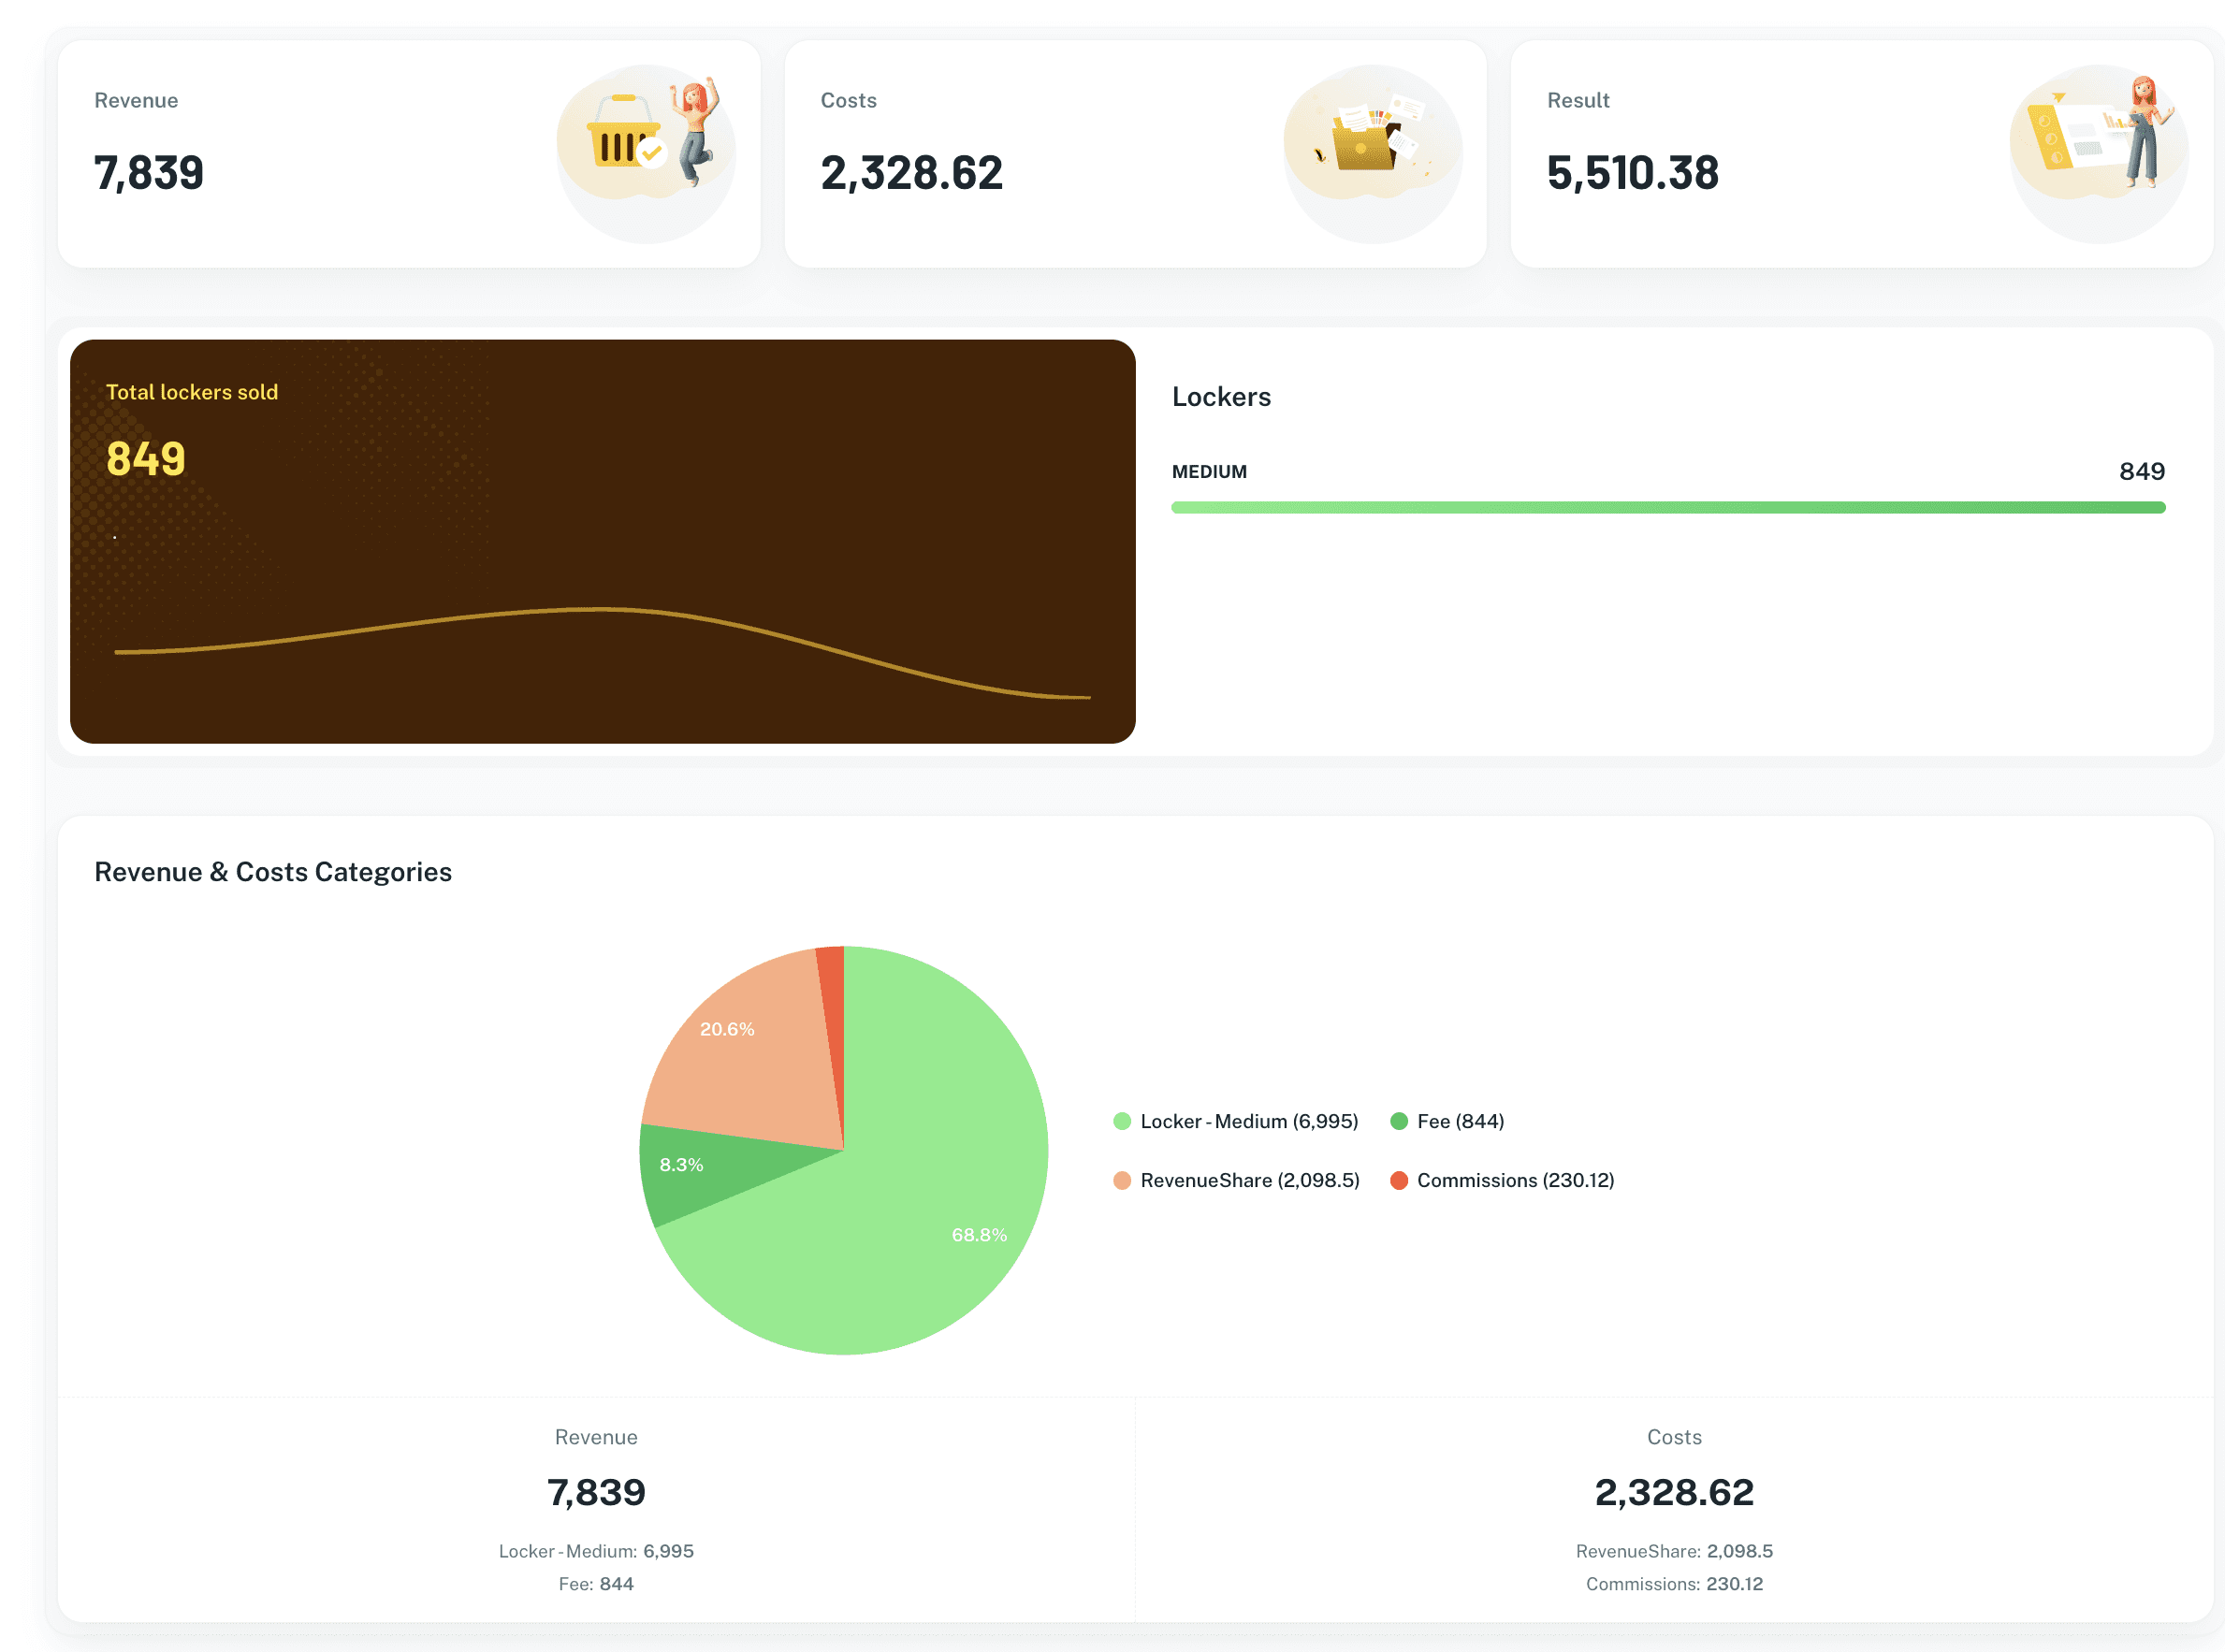
Task: Click the Revenue 7,839 value in top card
Action: (x=149, y=173)
